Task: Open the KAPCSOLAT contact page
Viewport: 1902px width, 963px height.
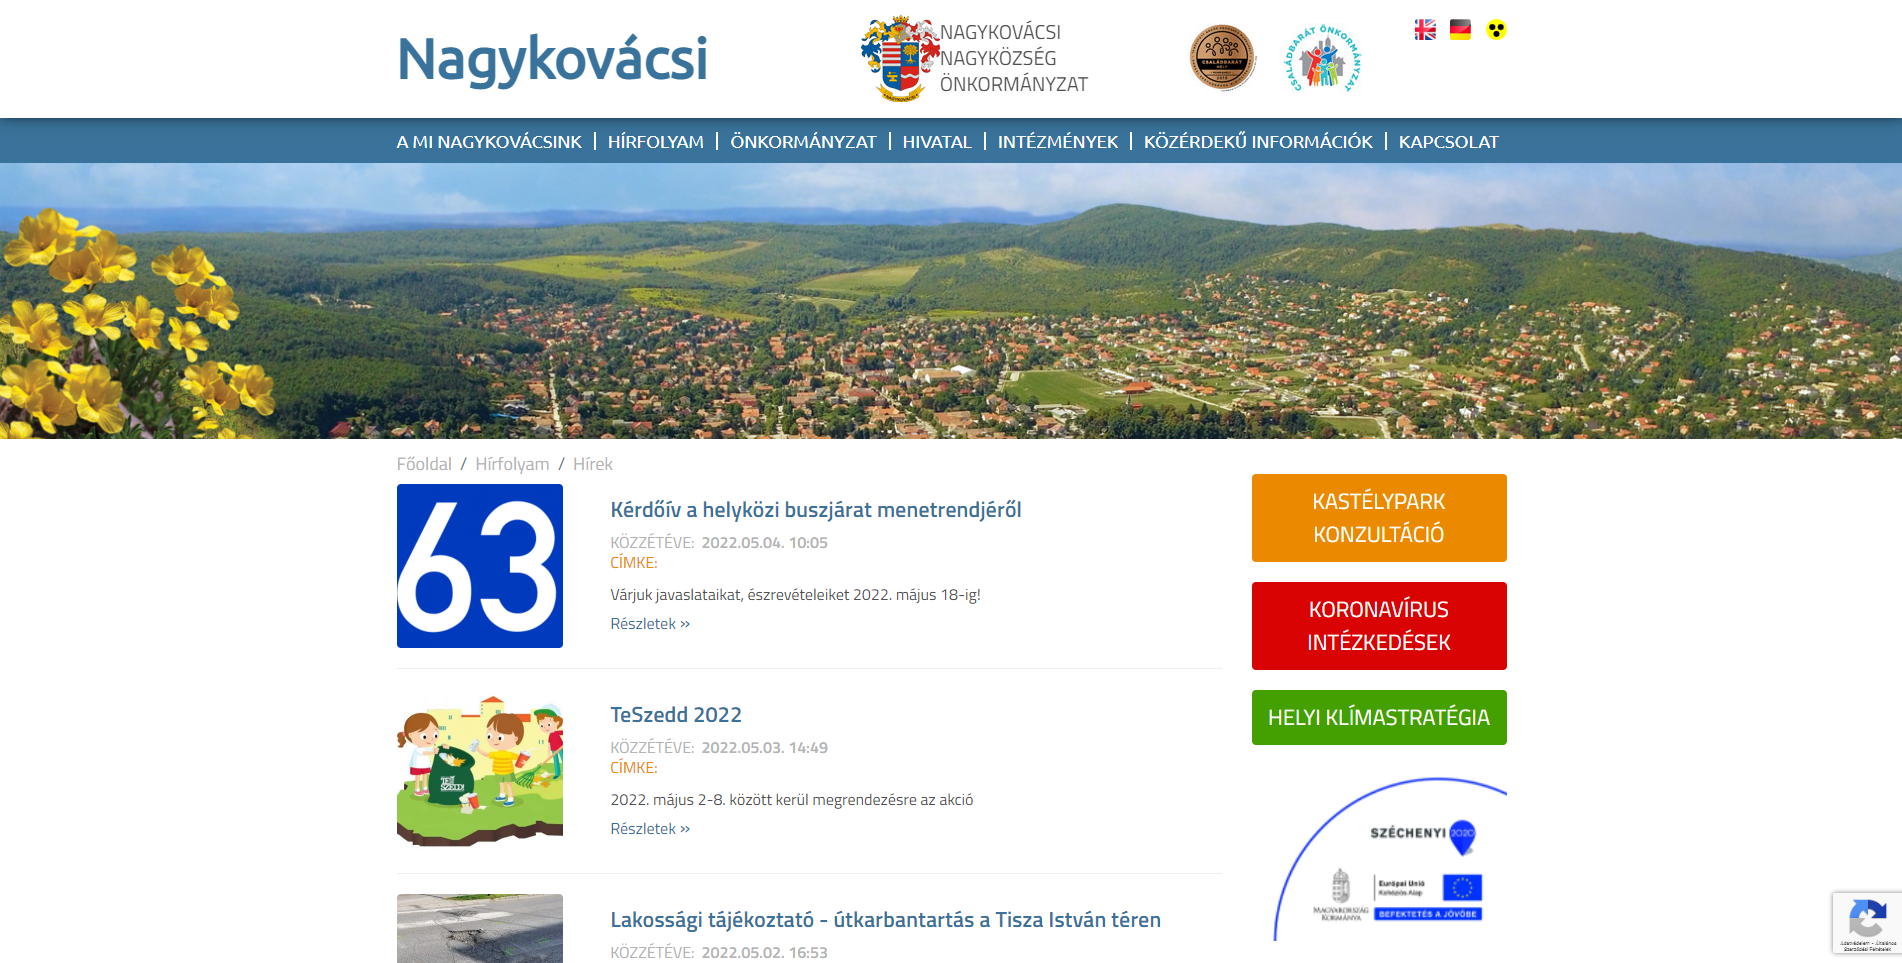Action: point(1448,142)
